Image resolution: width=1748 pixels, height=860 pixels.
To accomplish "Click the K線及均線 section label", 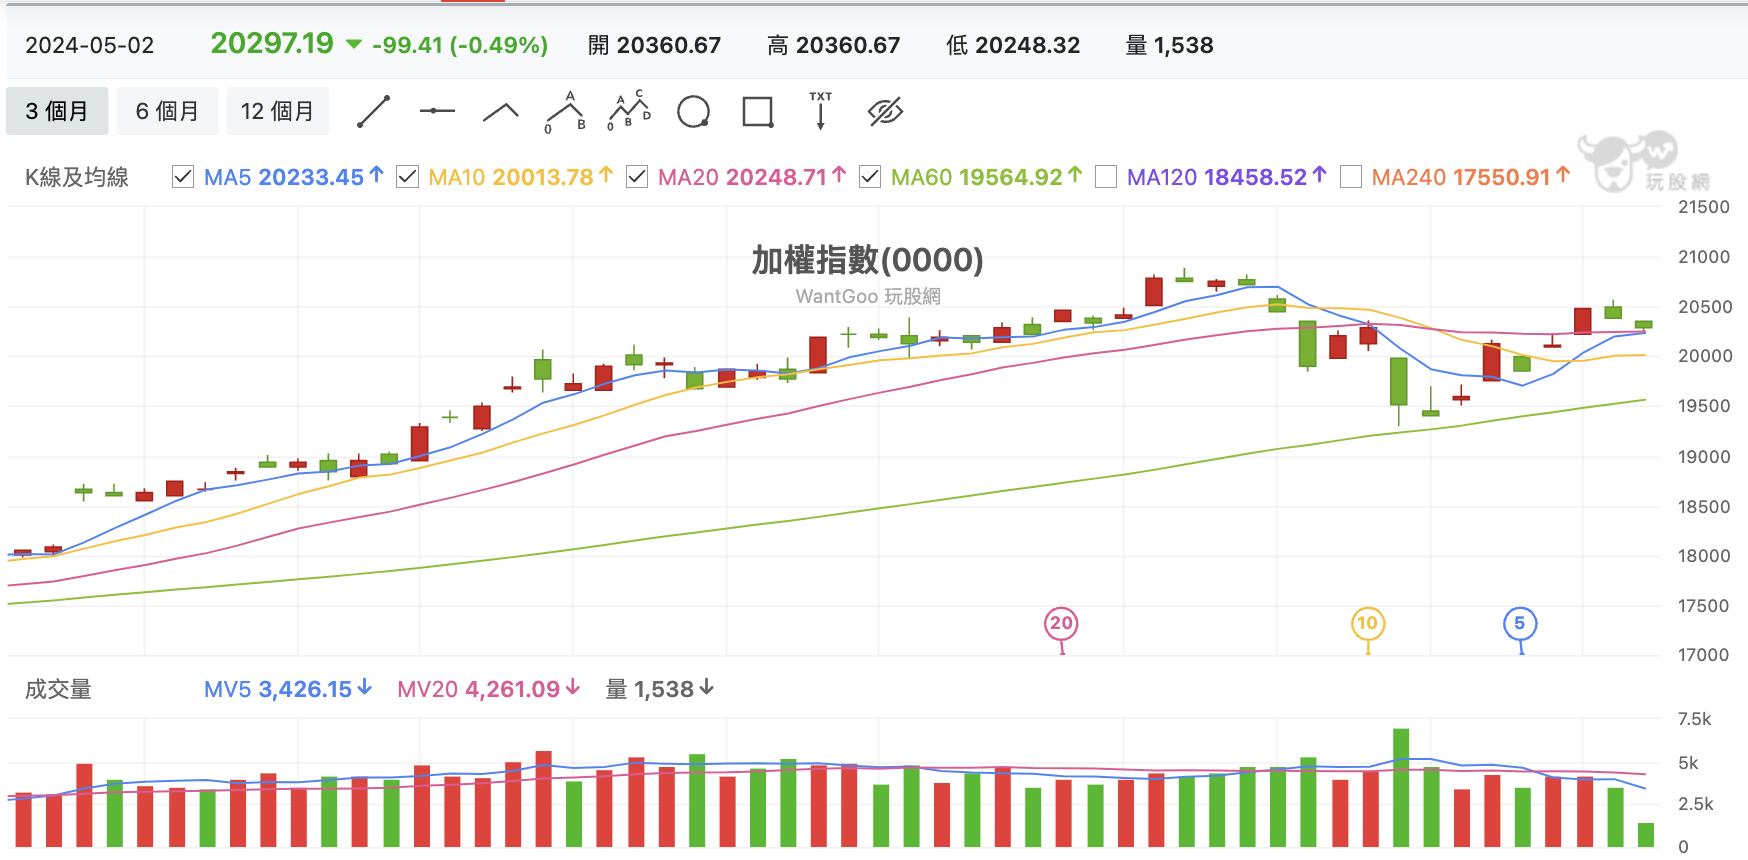I will point(77,177).
